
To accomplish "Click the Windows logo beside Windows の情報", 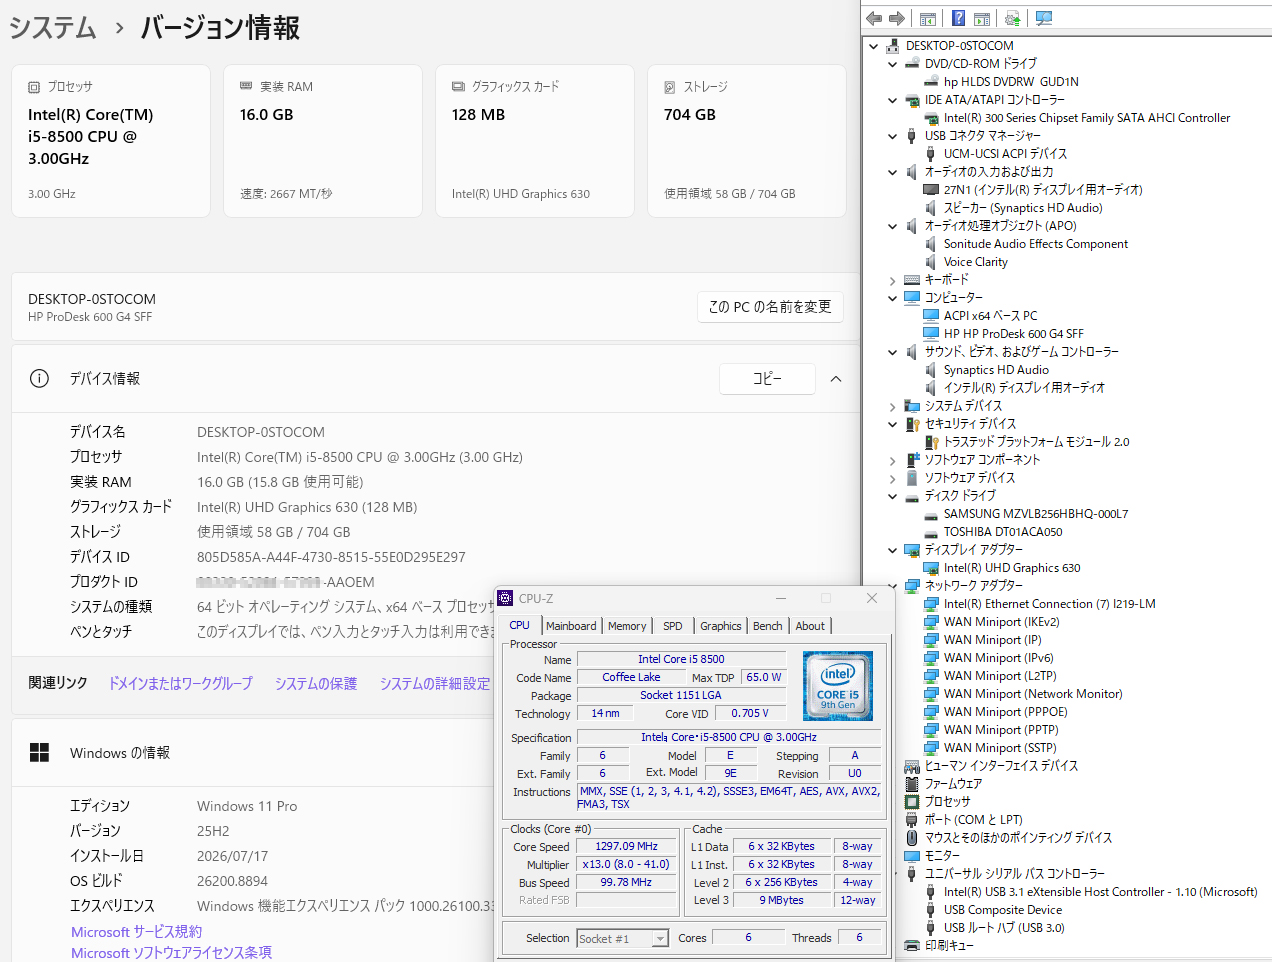I will click(39, 753).
